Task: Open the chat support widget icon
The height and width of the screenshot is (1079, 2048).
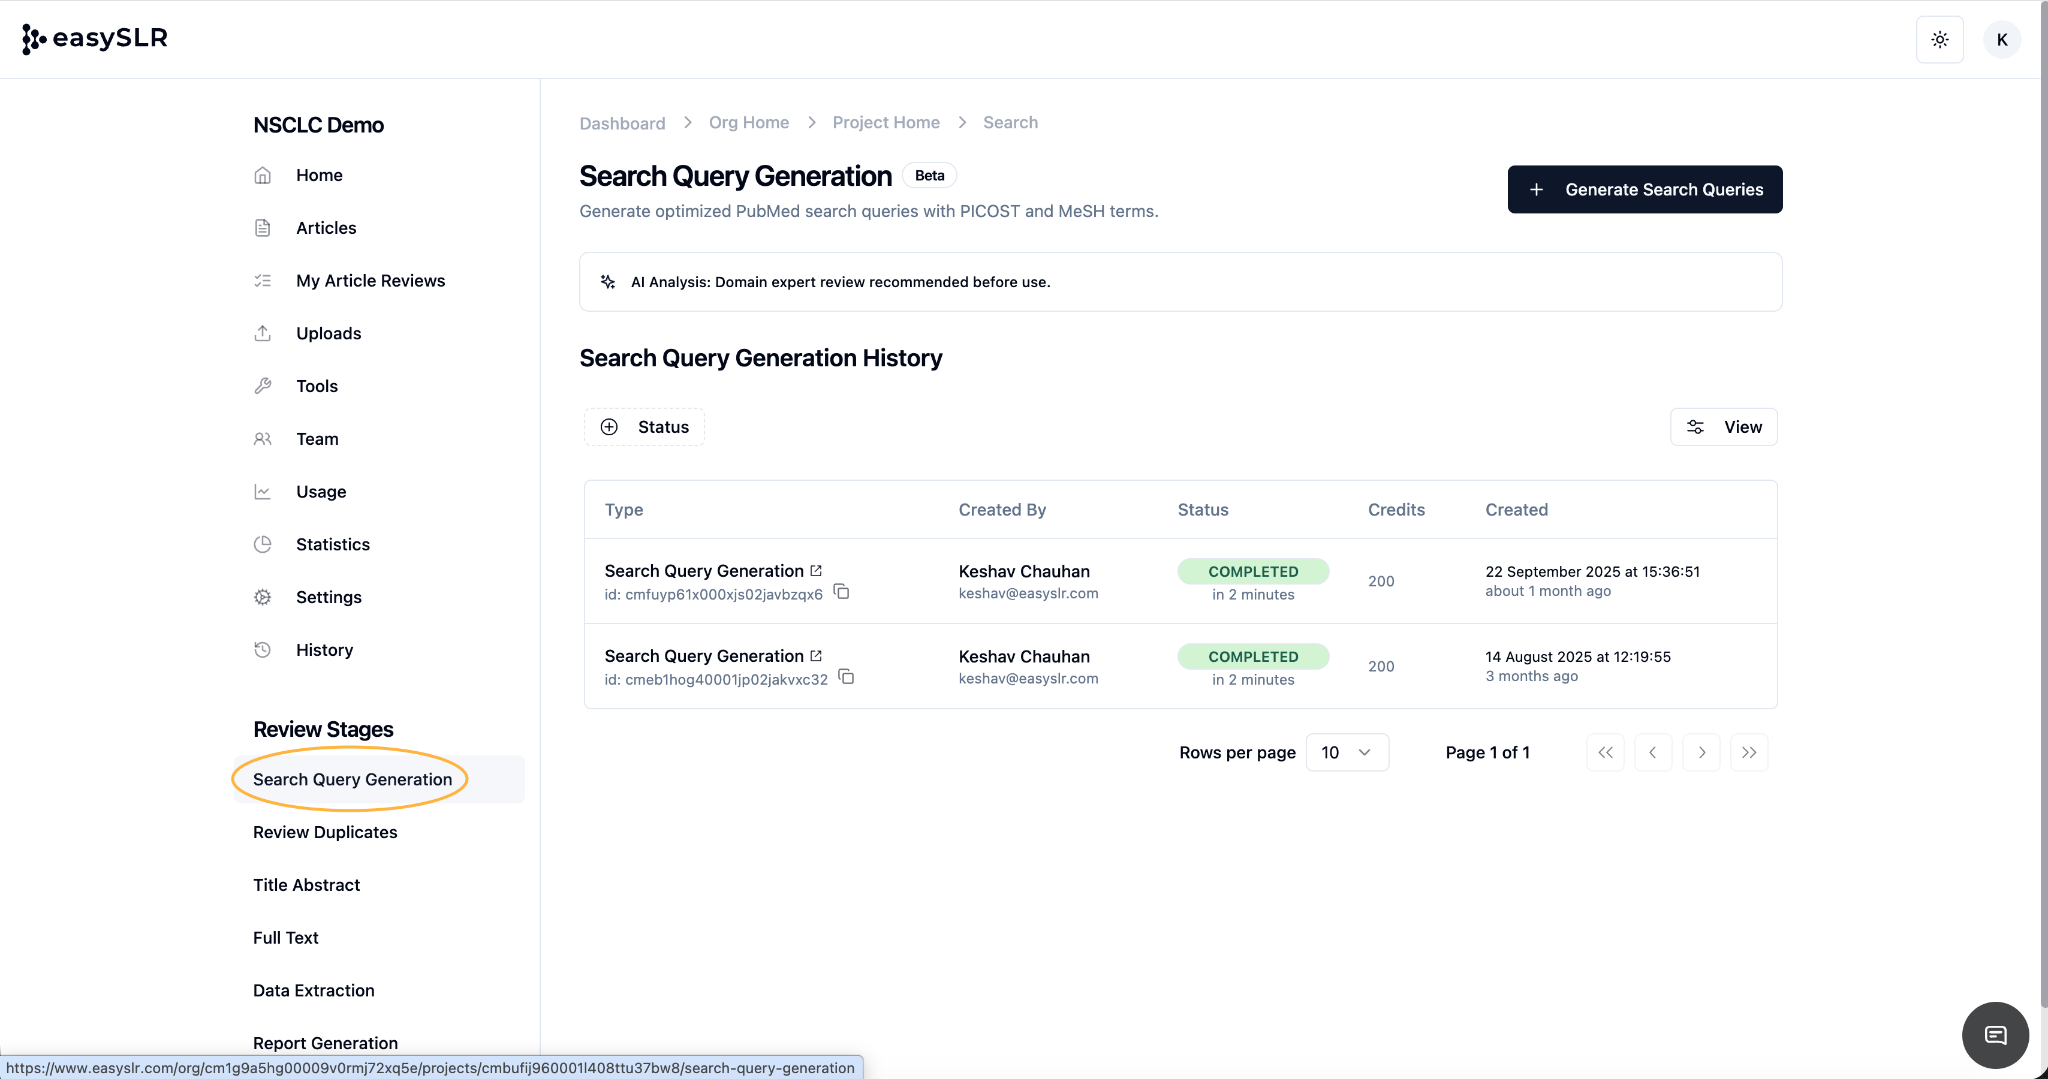Action: coord(1995,1035)
